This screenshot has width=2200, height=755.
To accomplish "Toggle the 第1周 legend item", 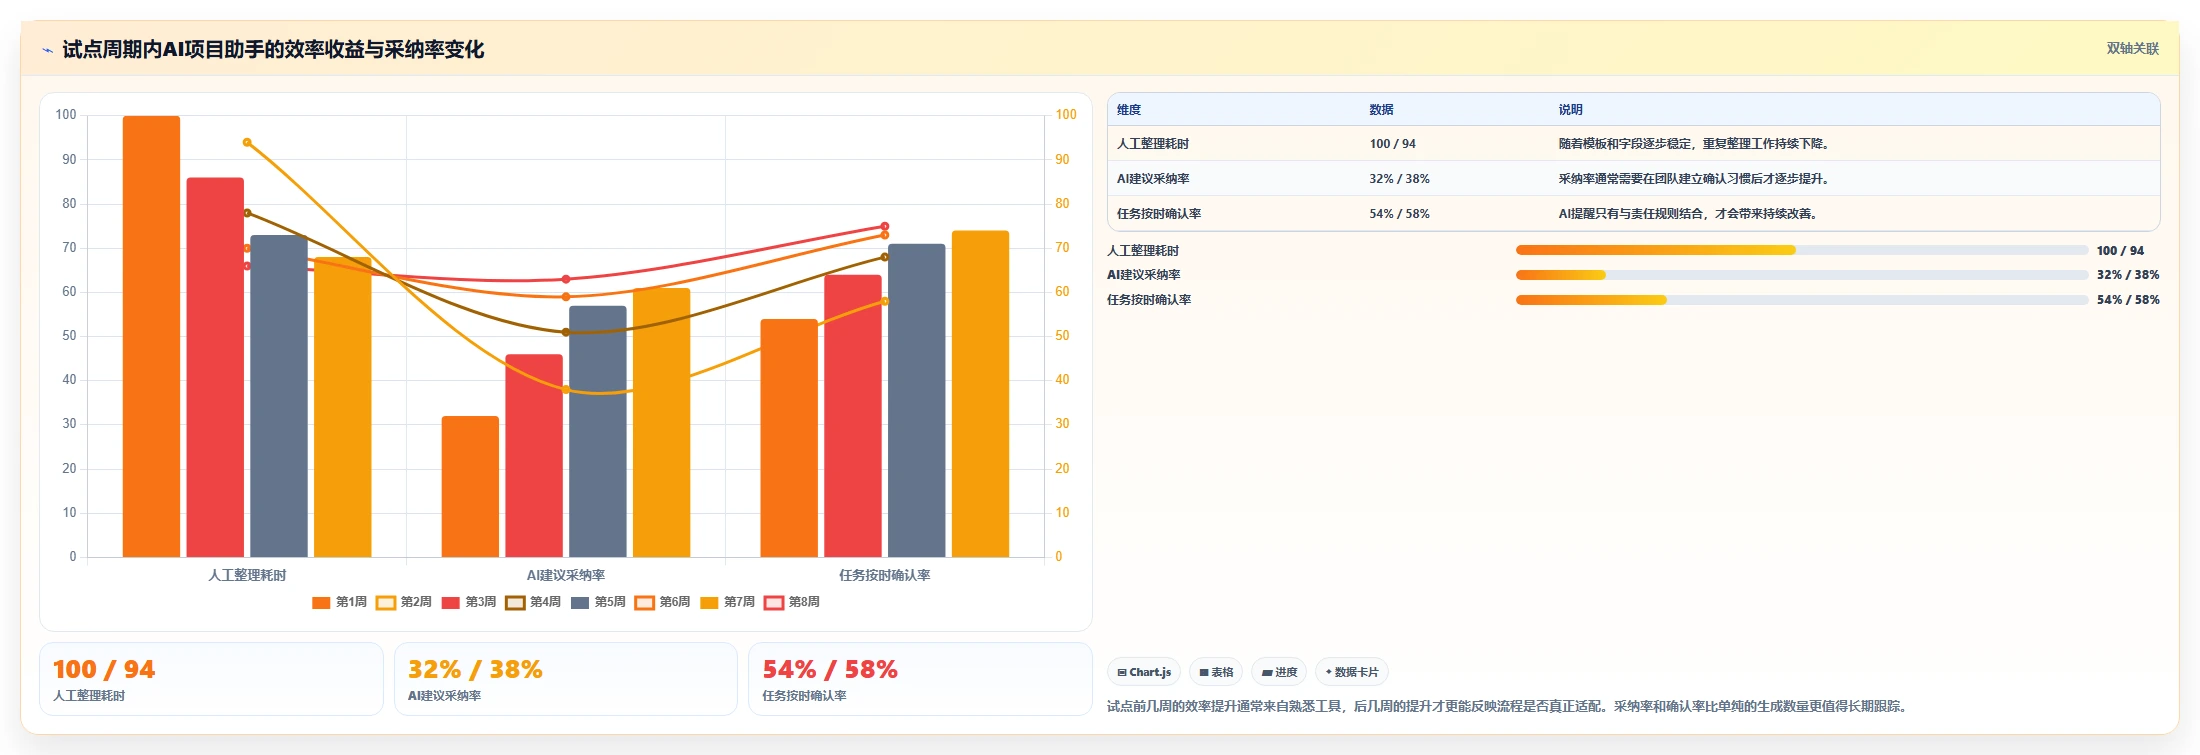I will pyautogui.click(x=340, y=602).
